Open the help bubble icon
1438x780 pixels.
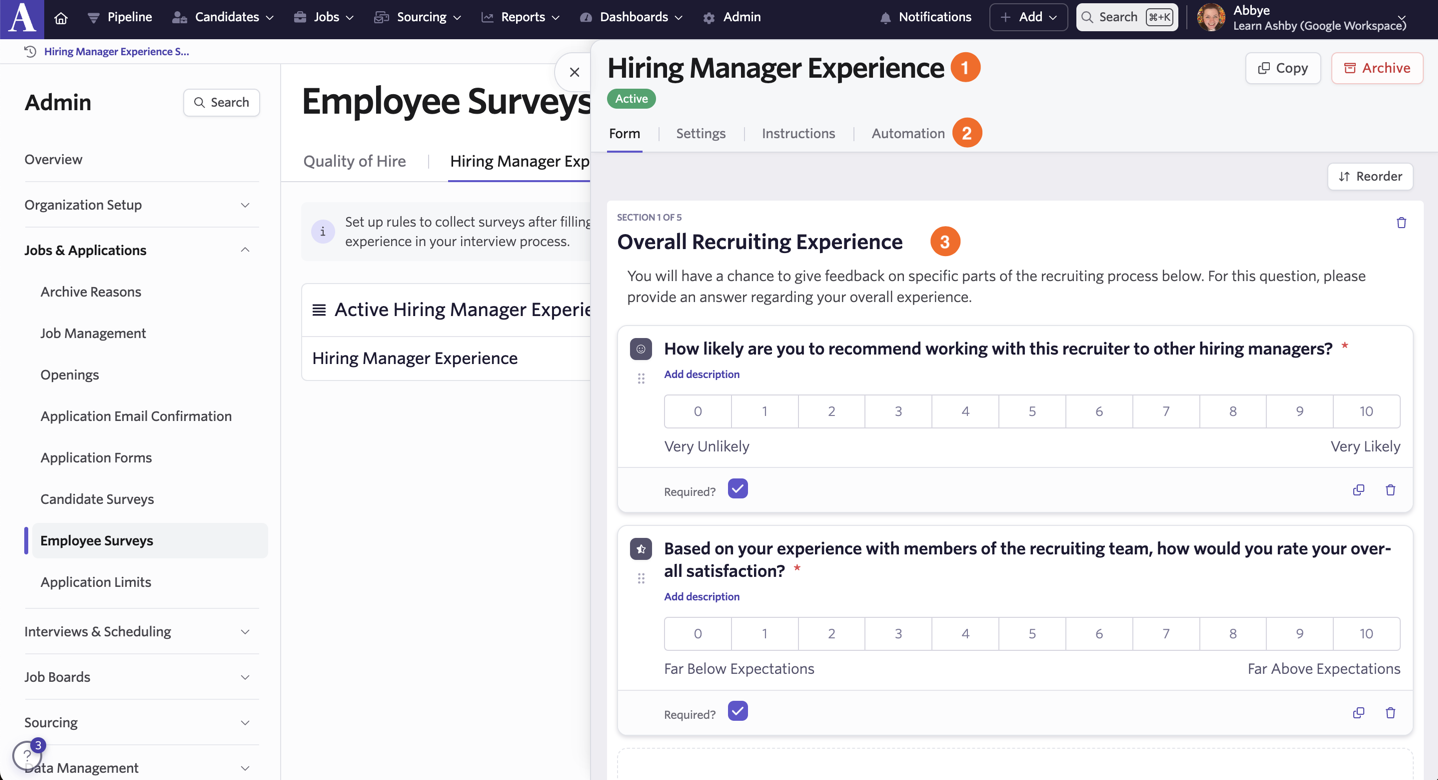pos(26,756)
